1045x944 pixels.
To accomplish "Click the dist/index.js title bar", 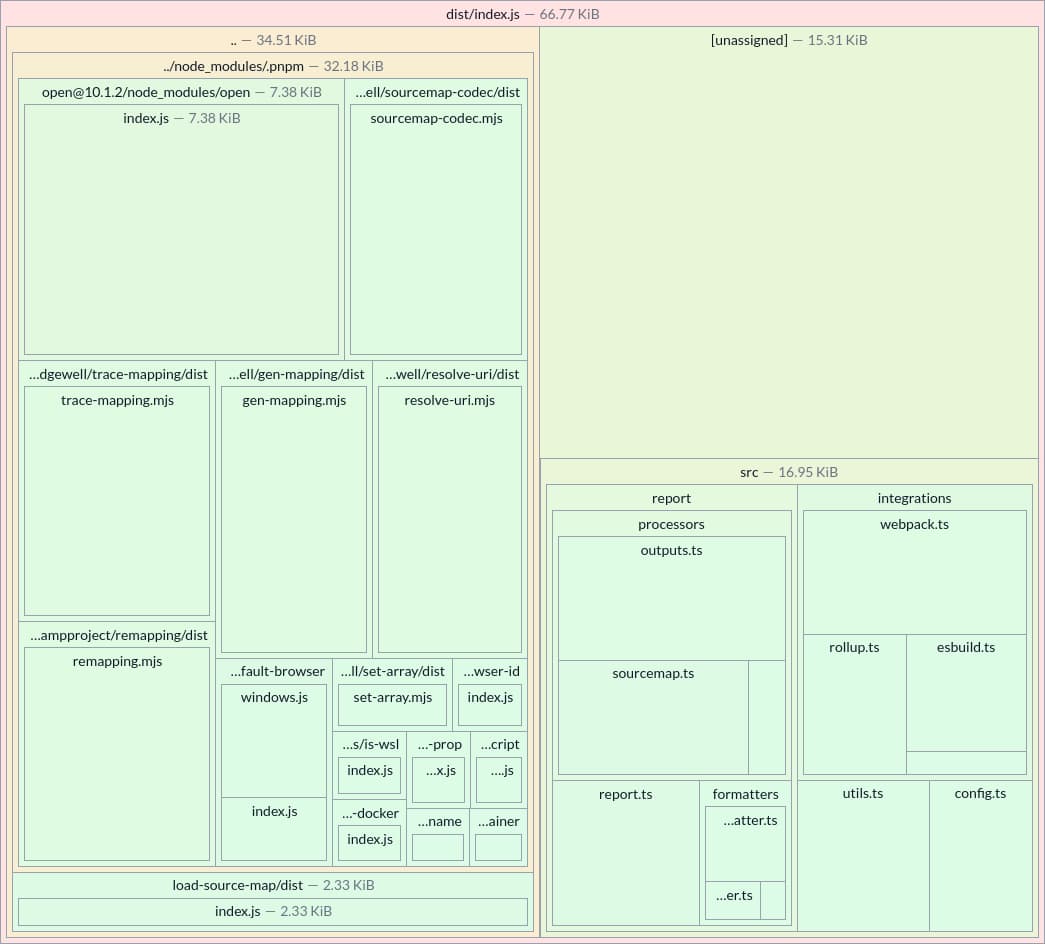I will pyautogui.click(x=522, y=14).
